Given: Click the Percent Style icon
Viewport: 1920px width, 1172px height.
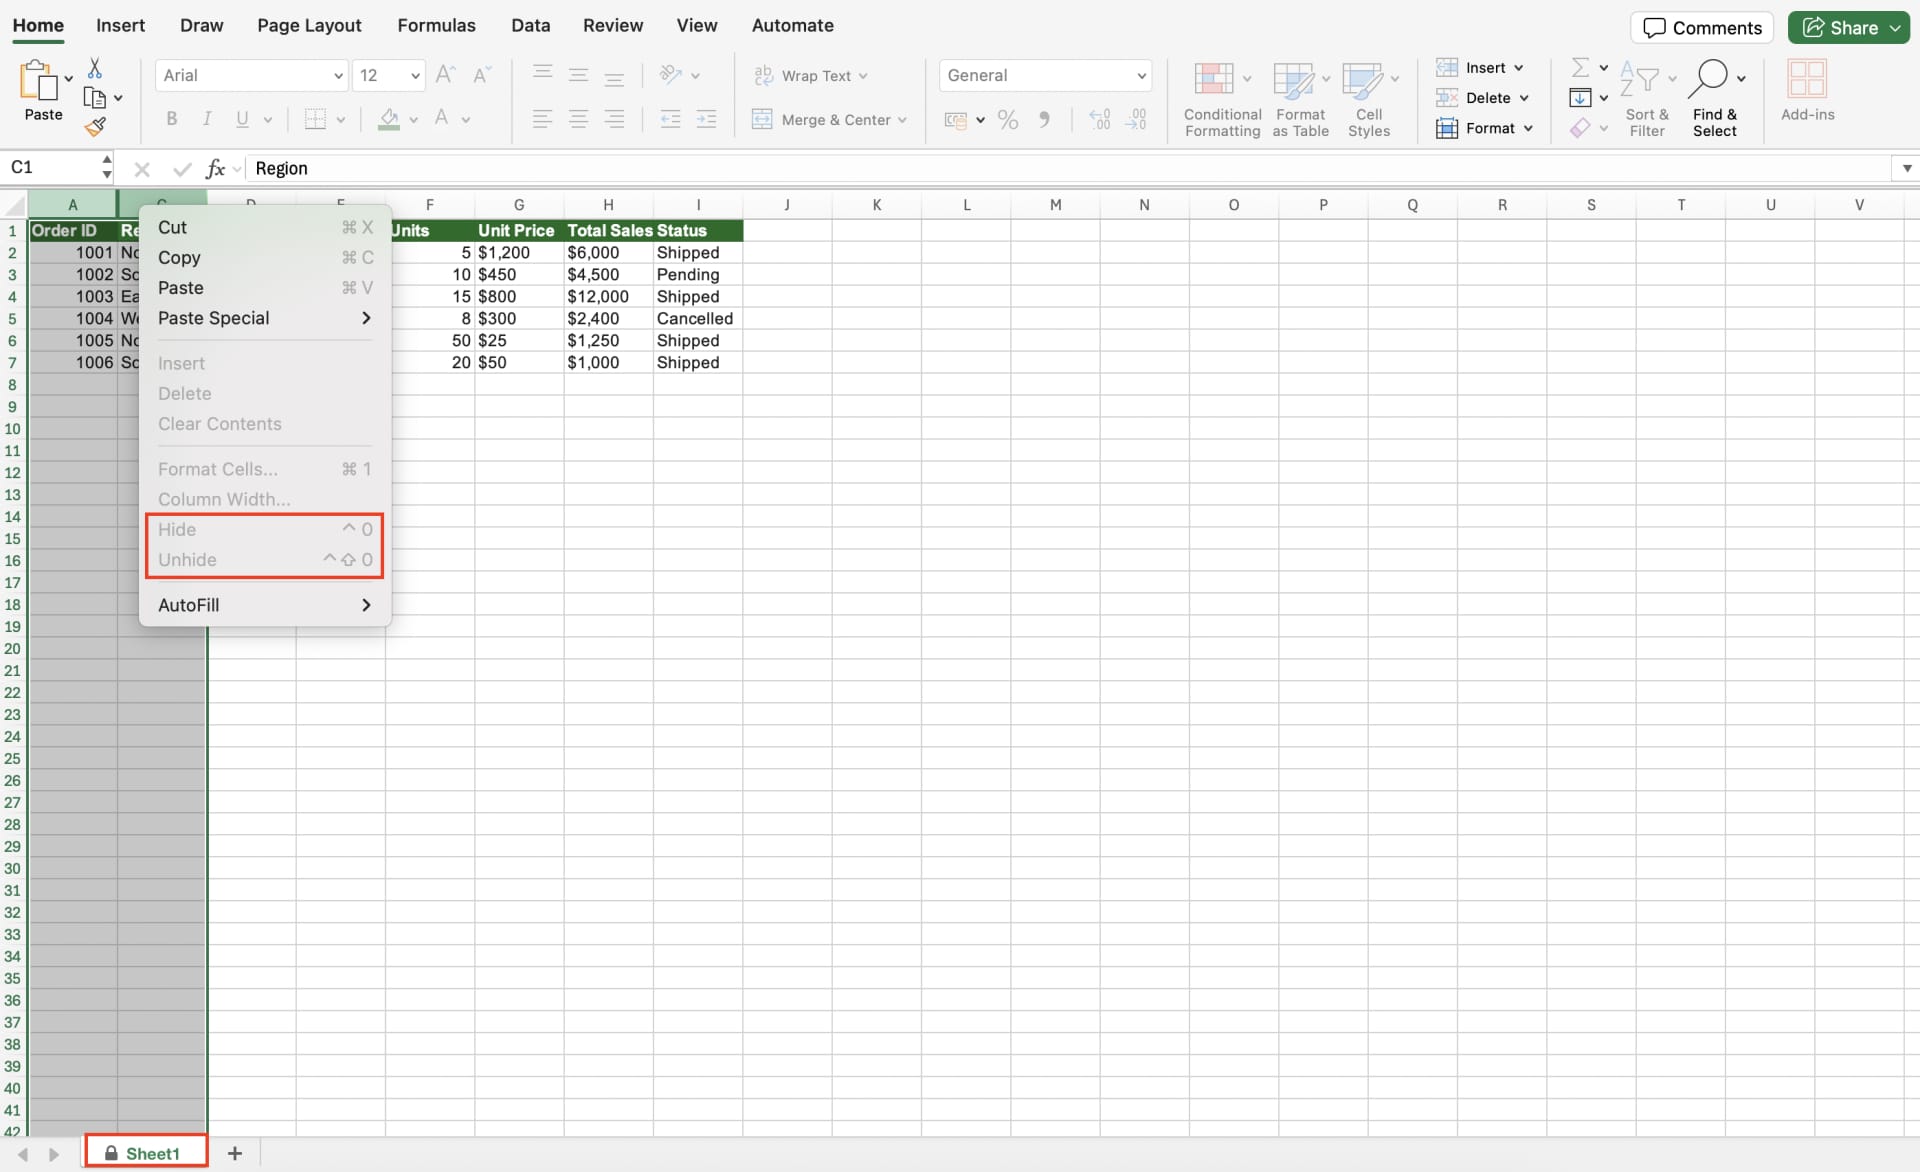Looking at the screenshot, I should [x=1007, y=120].
